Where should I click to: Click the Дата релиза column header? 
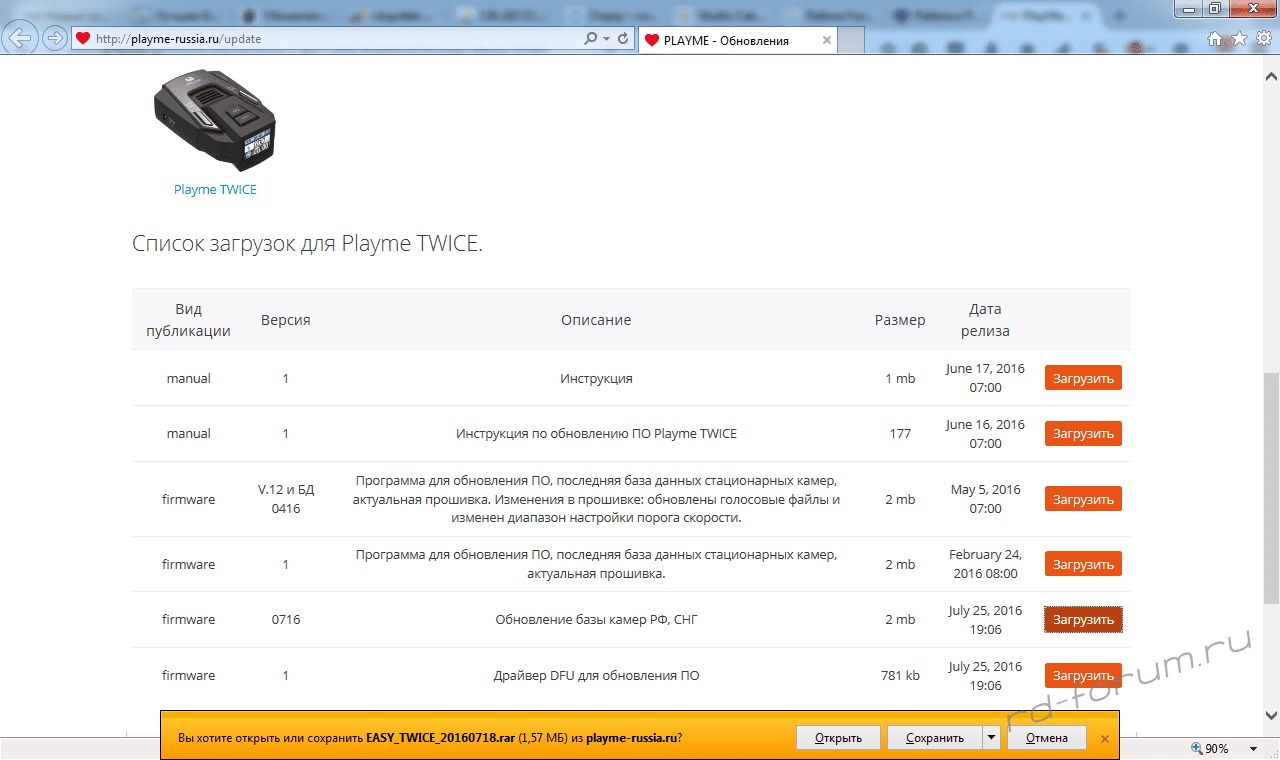point(985,320)
